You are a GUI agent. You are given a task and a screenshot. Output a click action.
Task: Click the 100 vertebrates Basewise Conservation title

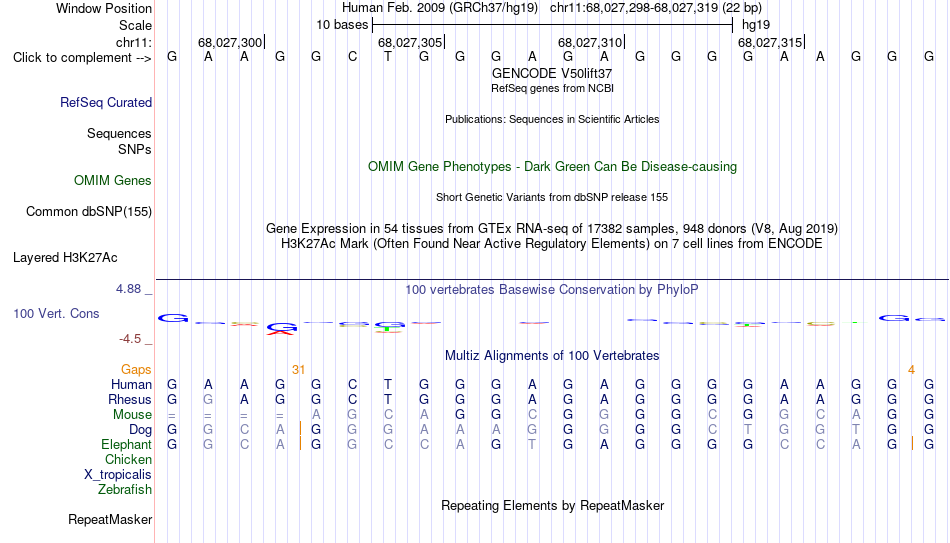click(x=552, y=290)
